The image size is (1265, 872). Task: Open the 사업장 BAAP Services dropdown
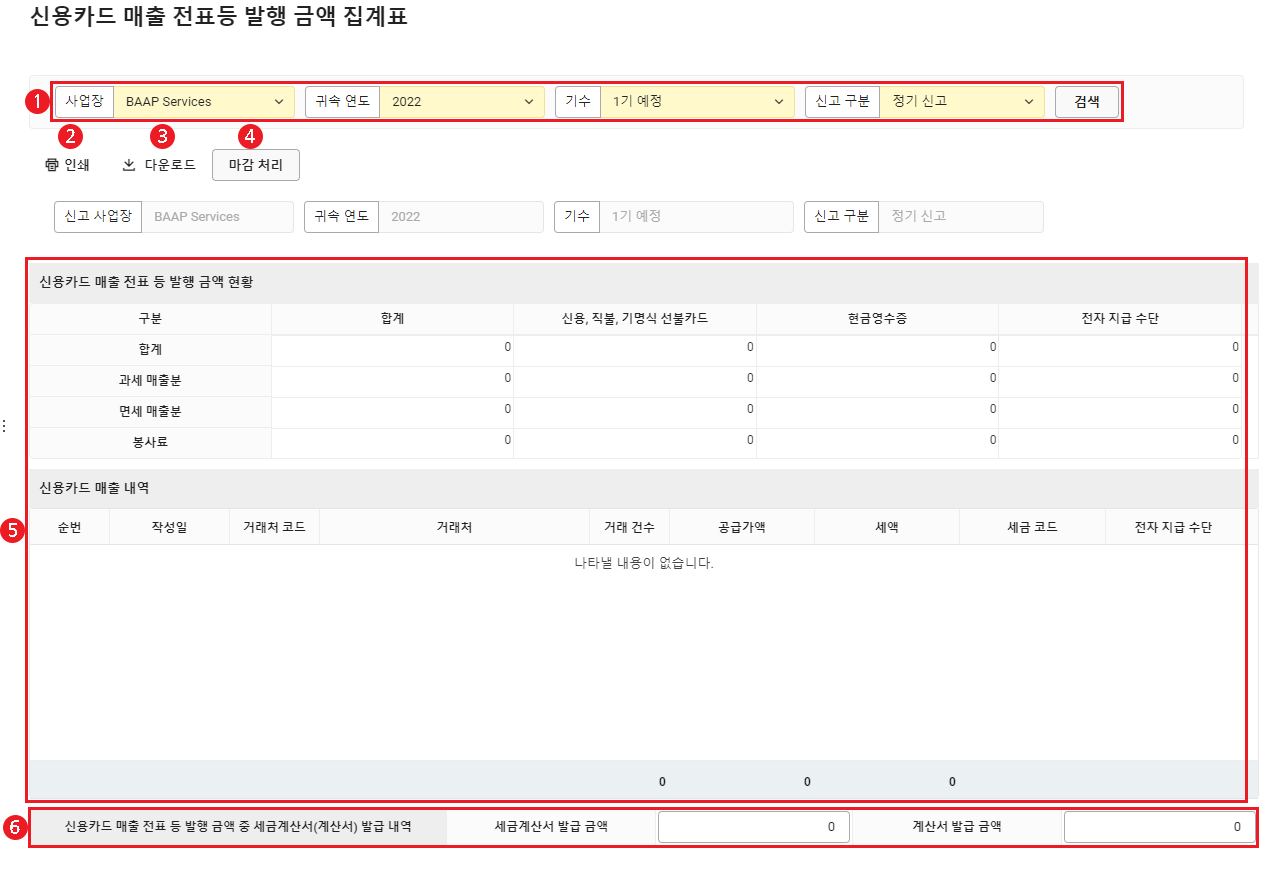[x=203, y=102]
